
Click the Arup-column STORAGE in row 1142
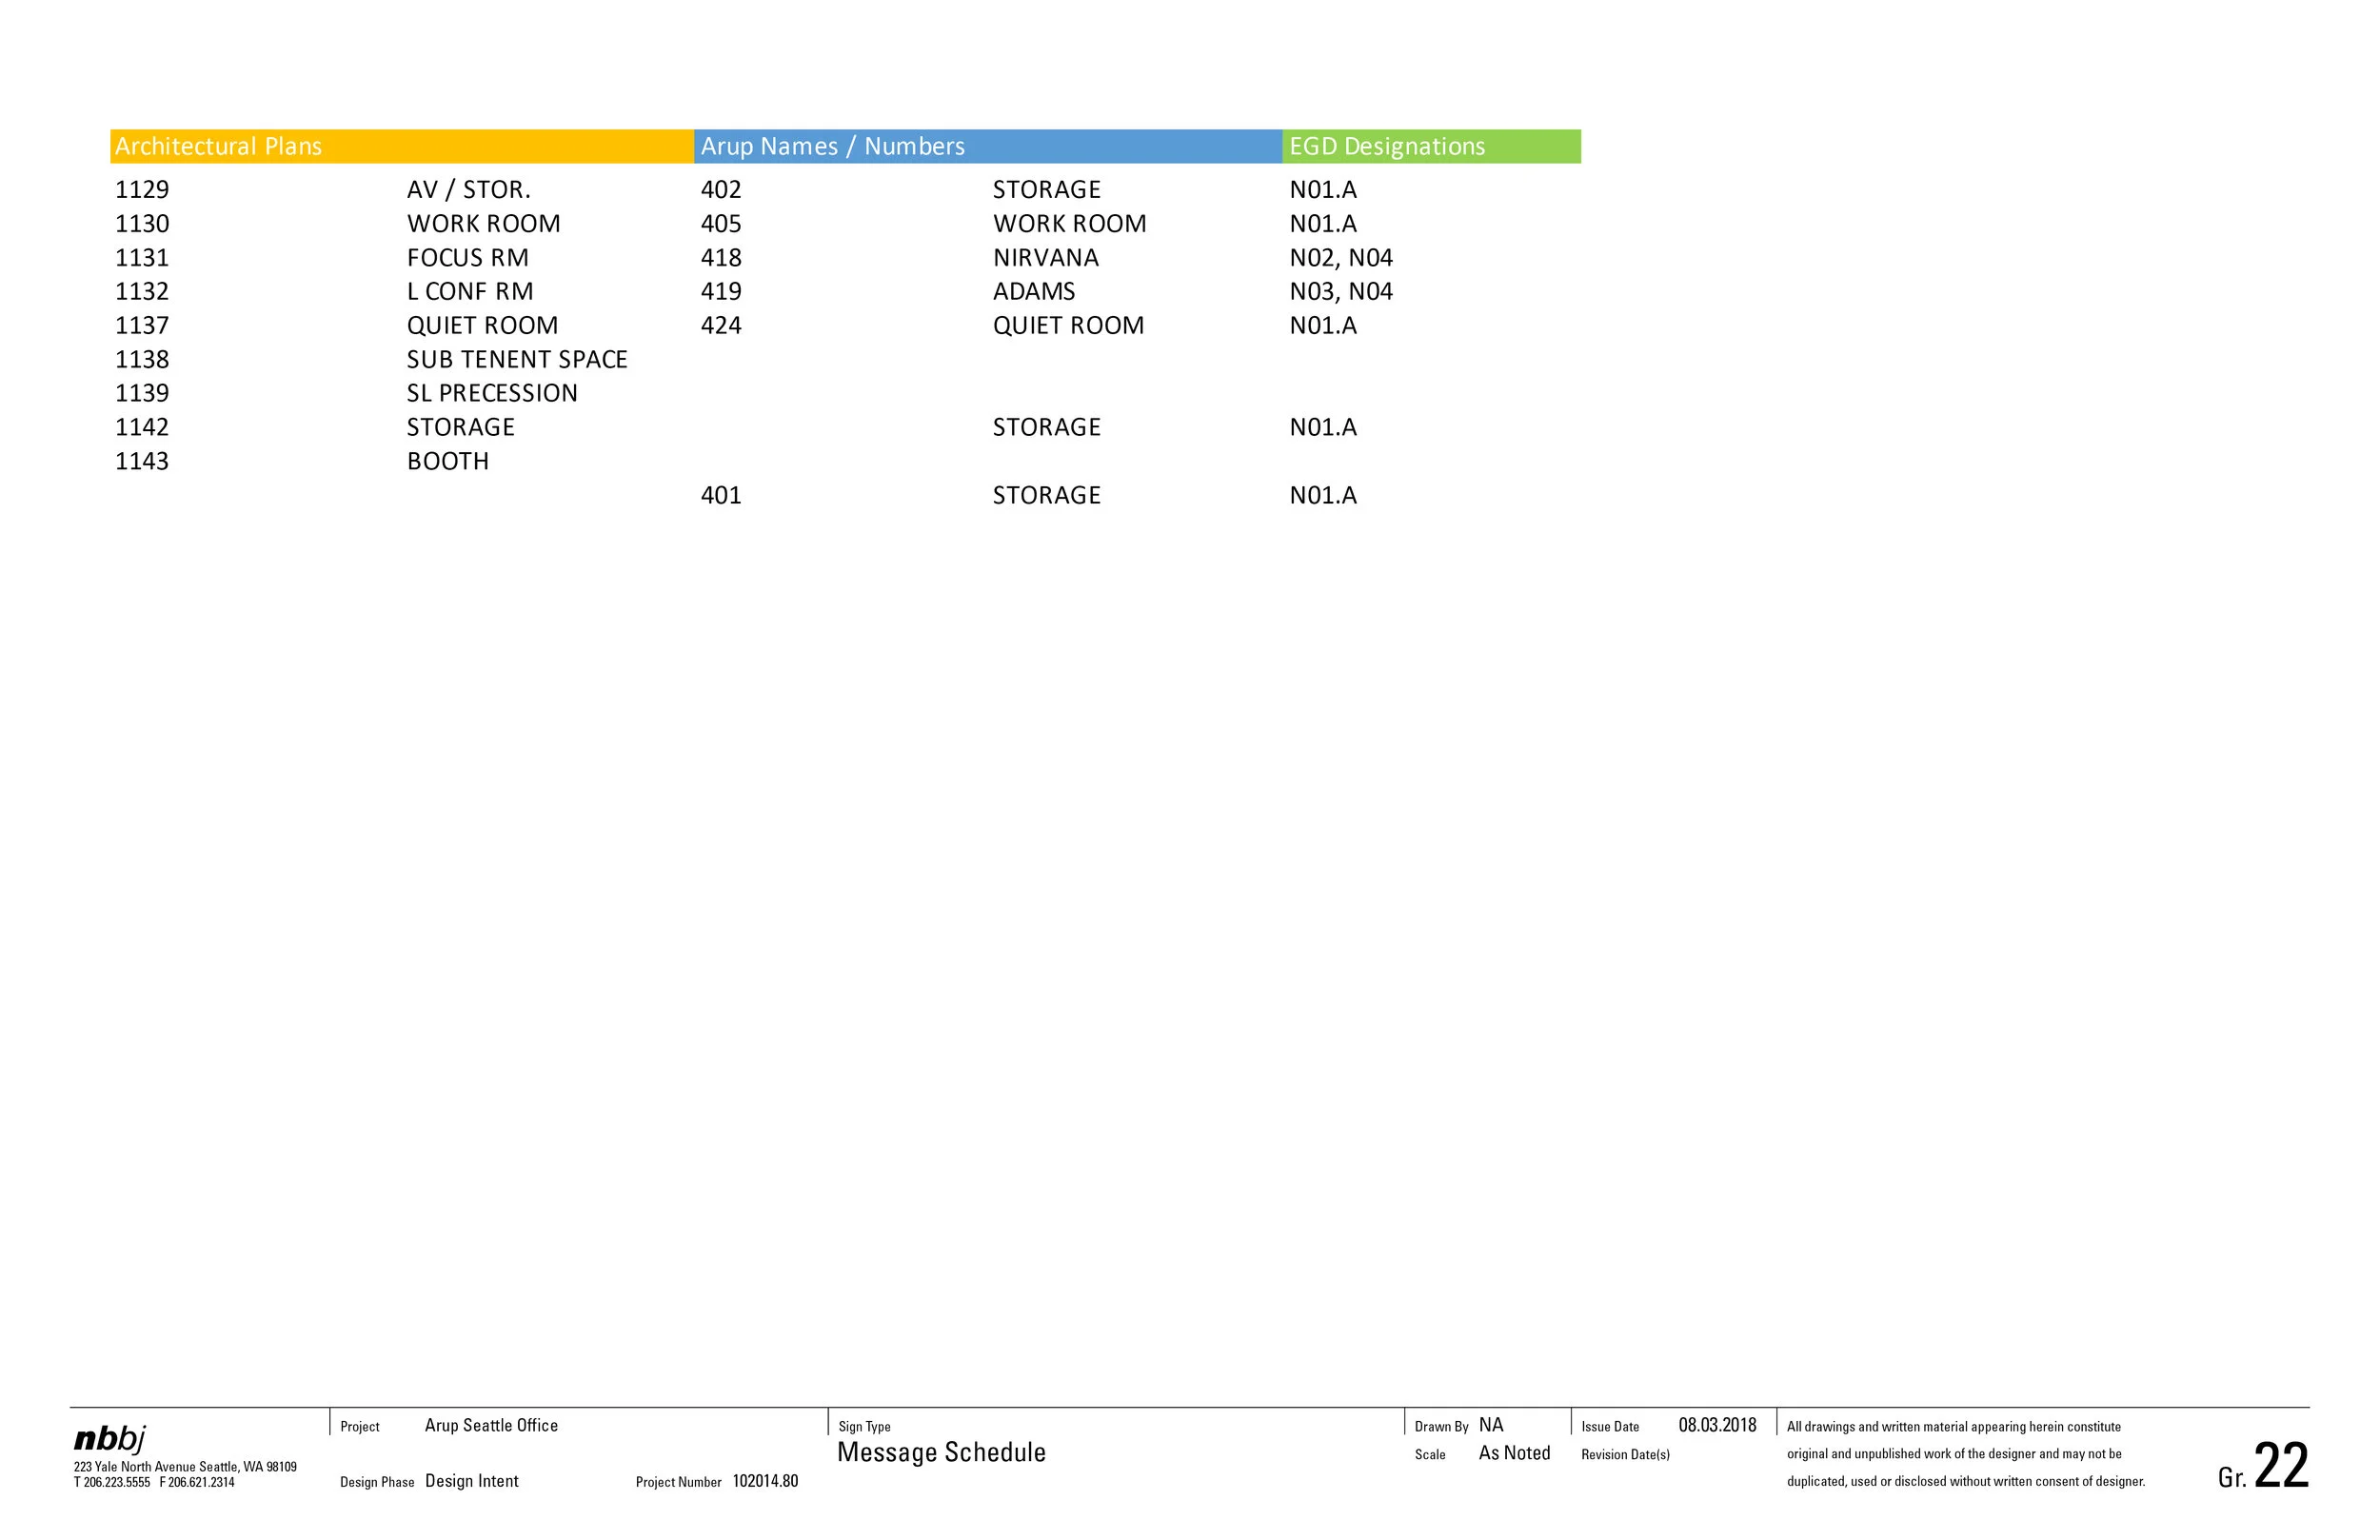1047,428
